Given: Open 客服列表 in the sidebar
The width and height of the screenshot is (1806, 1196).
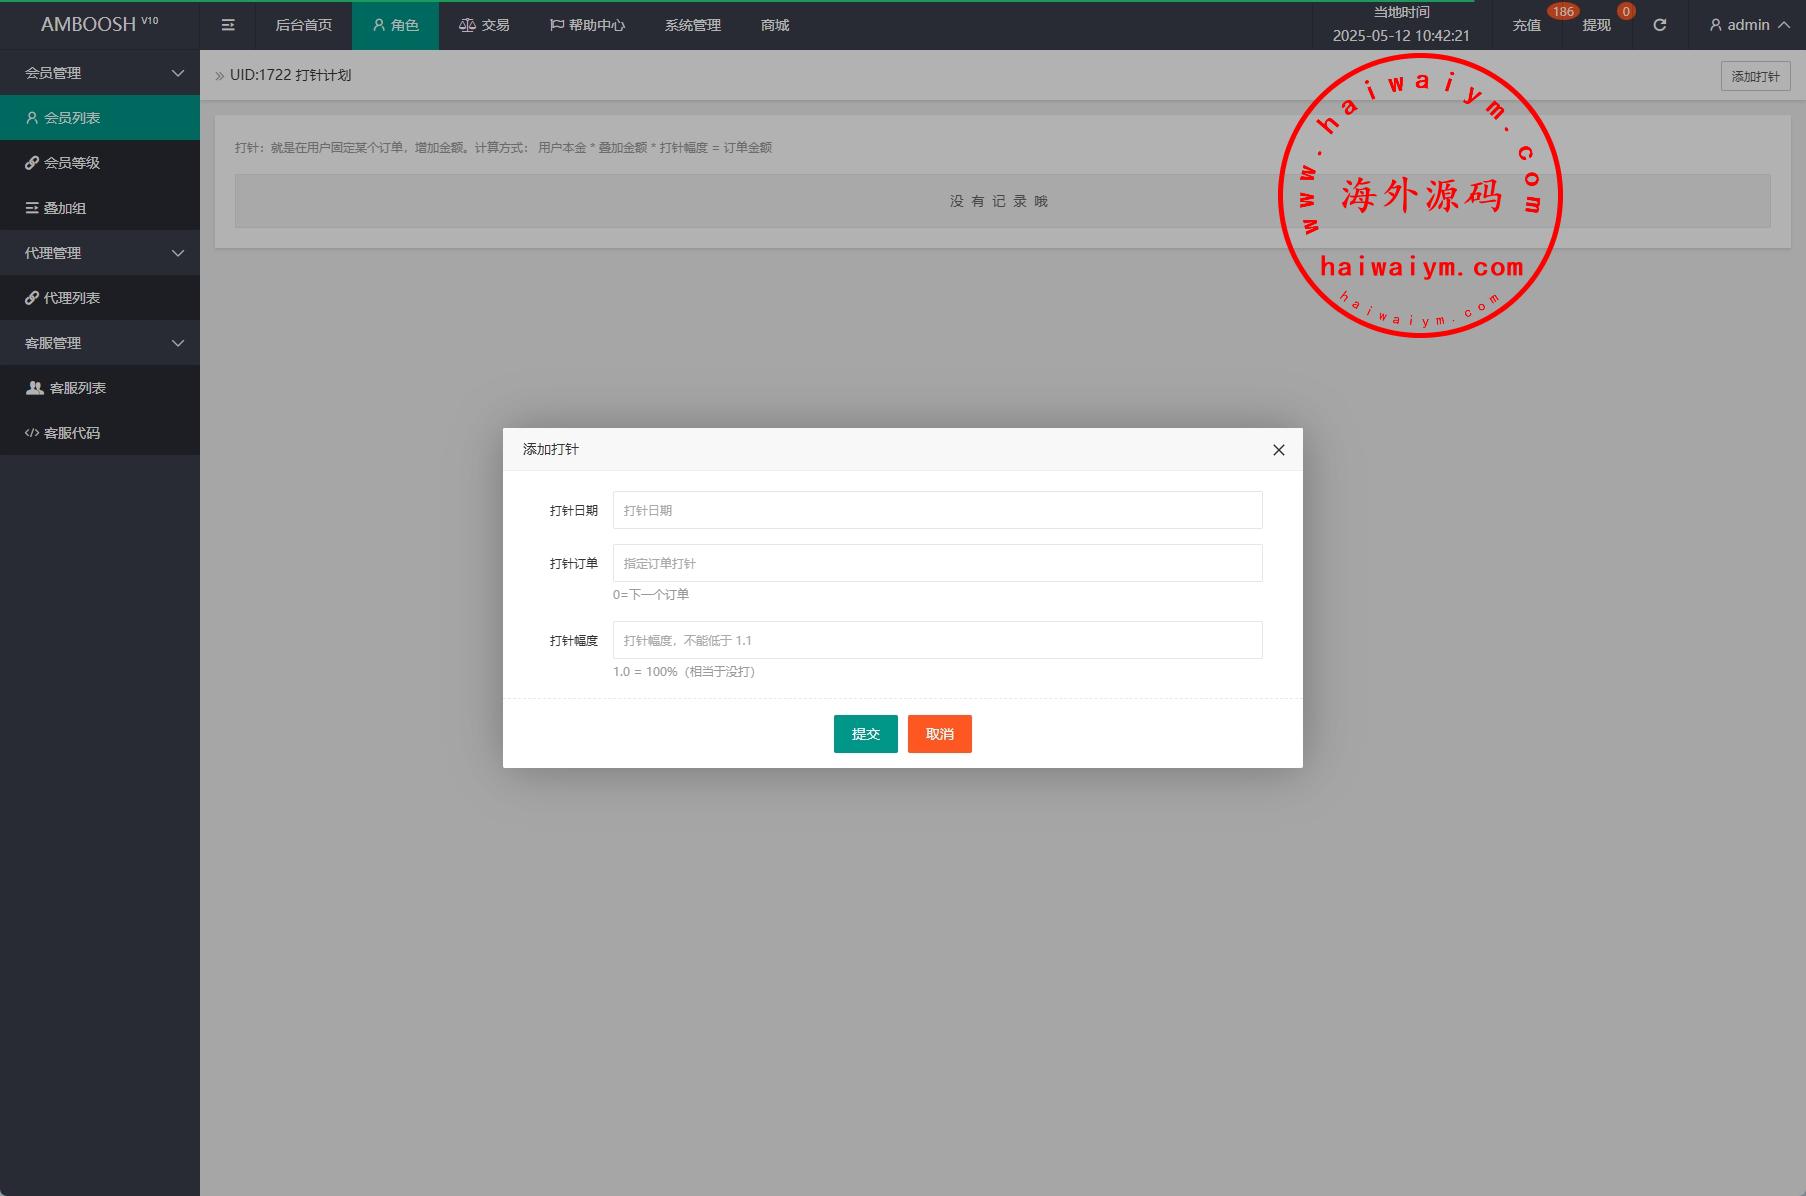Looking at the screenshot, I should [x=77, y=388].
